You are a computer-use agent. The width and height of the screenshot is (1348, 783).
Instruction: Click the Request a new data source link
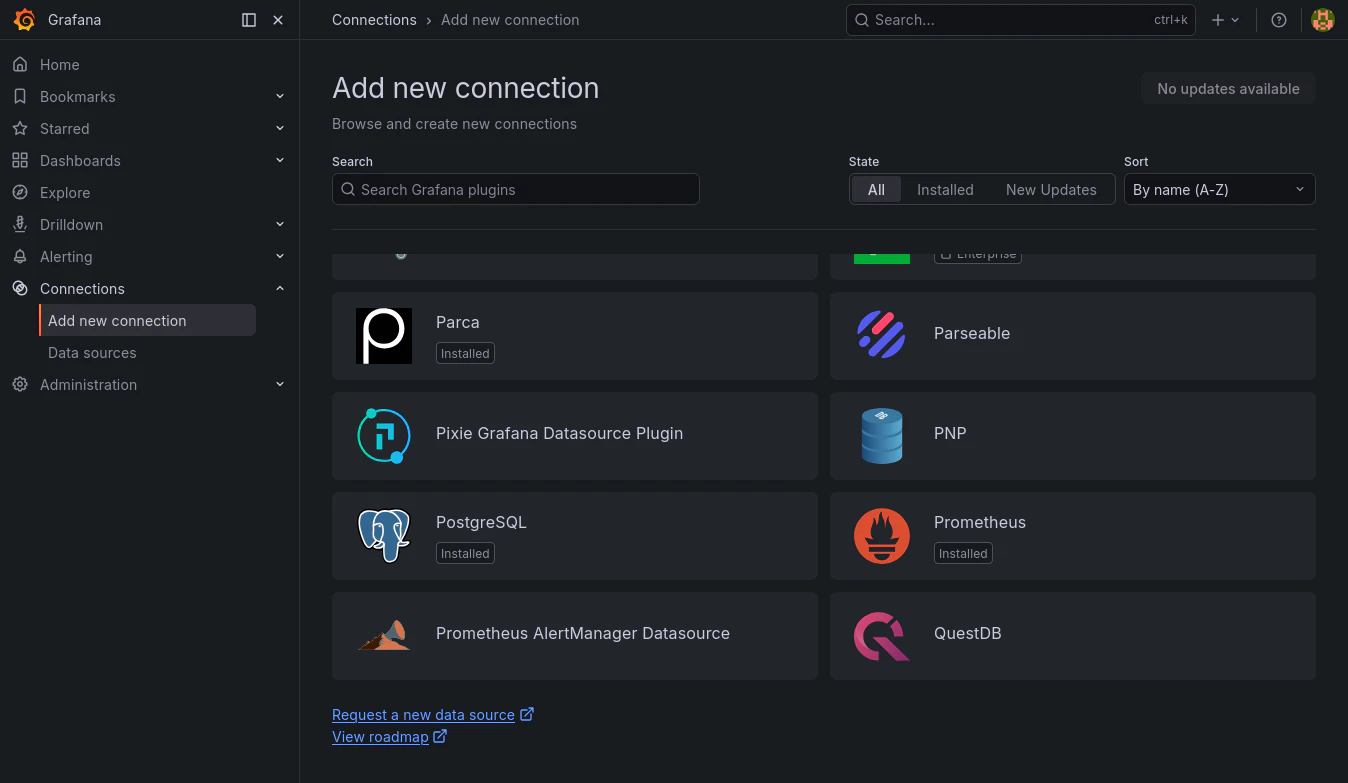[423, 715]
